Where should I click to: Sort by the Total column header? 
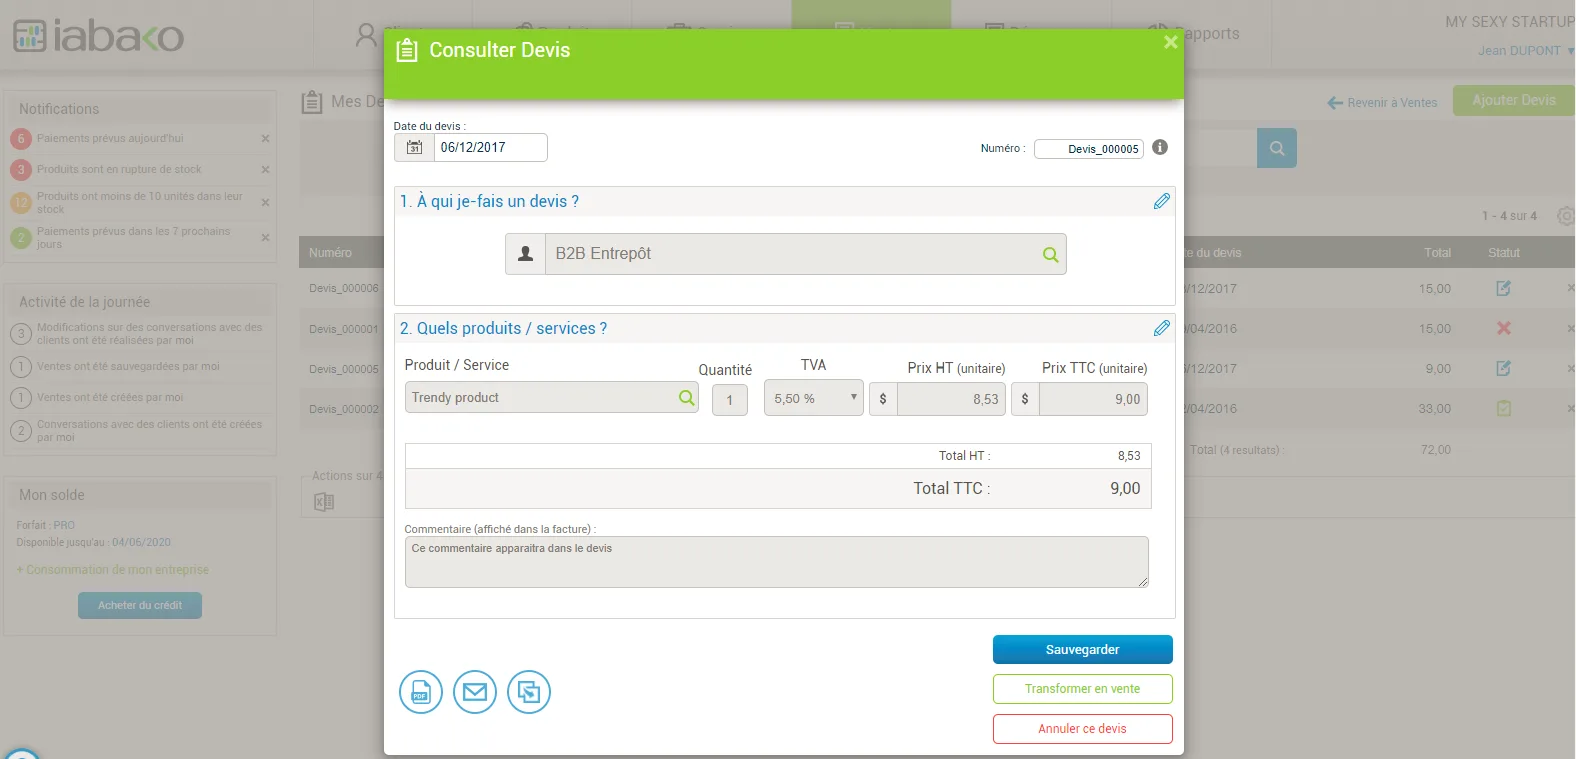pyautogui.click(x=1437, y=253)
